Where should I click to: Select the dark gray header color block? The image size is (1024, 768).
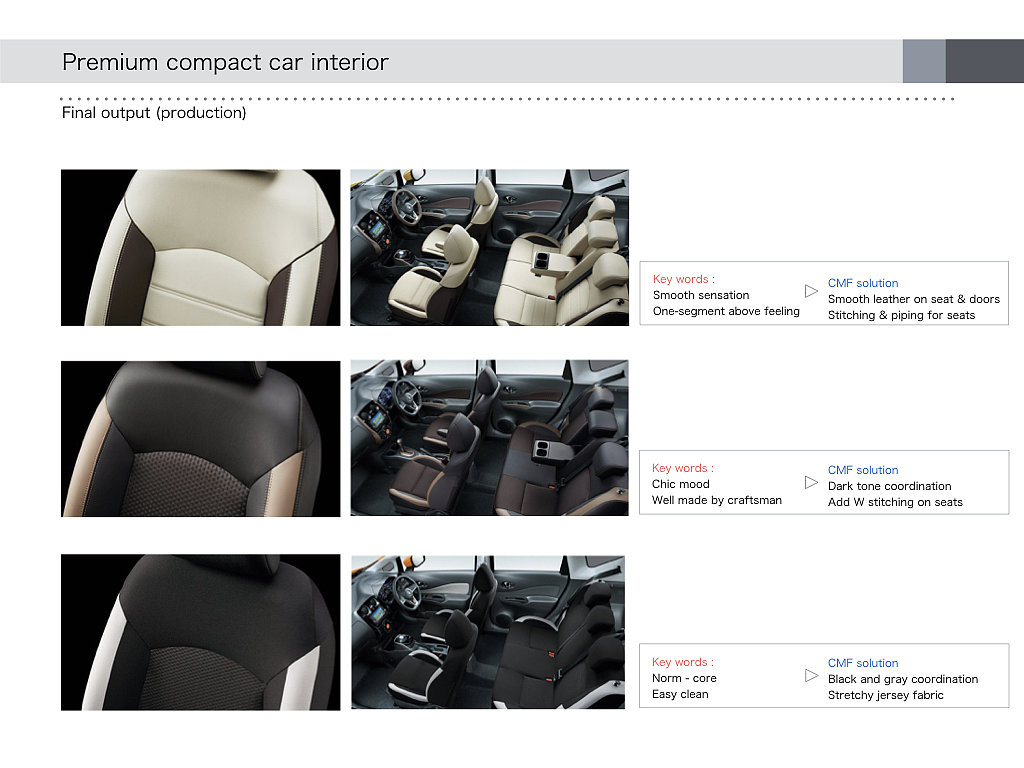pyautogui.click(x=985, y=61)
